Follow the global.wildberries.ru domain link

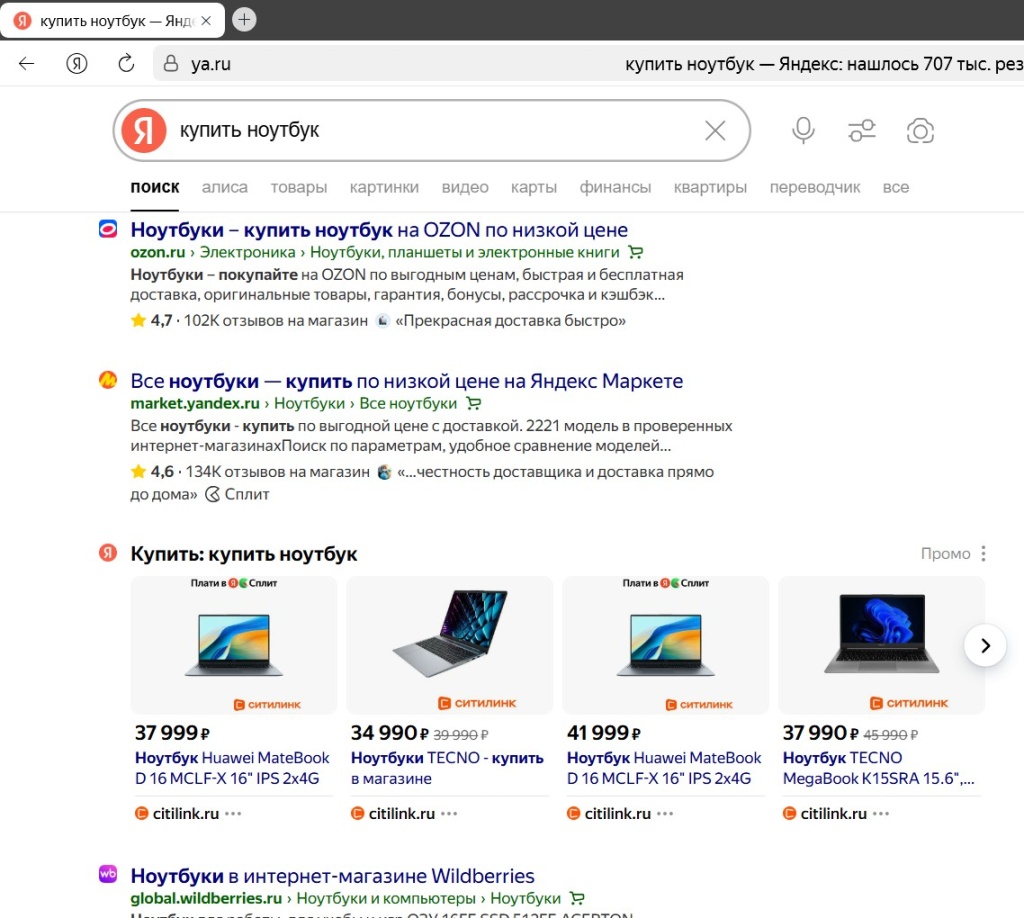click(206, 898)
